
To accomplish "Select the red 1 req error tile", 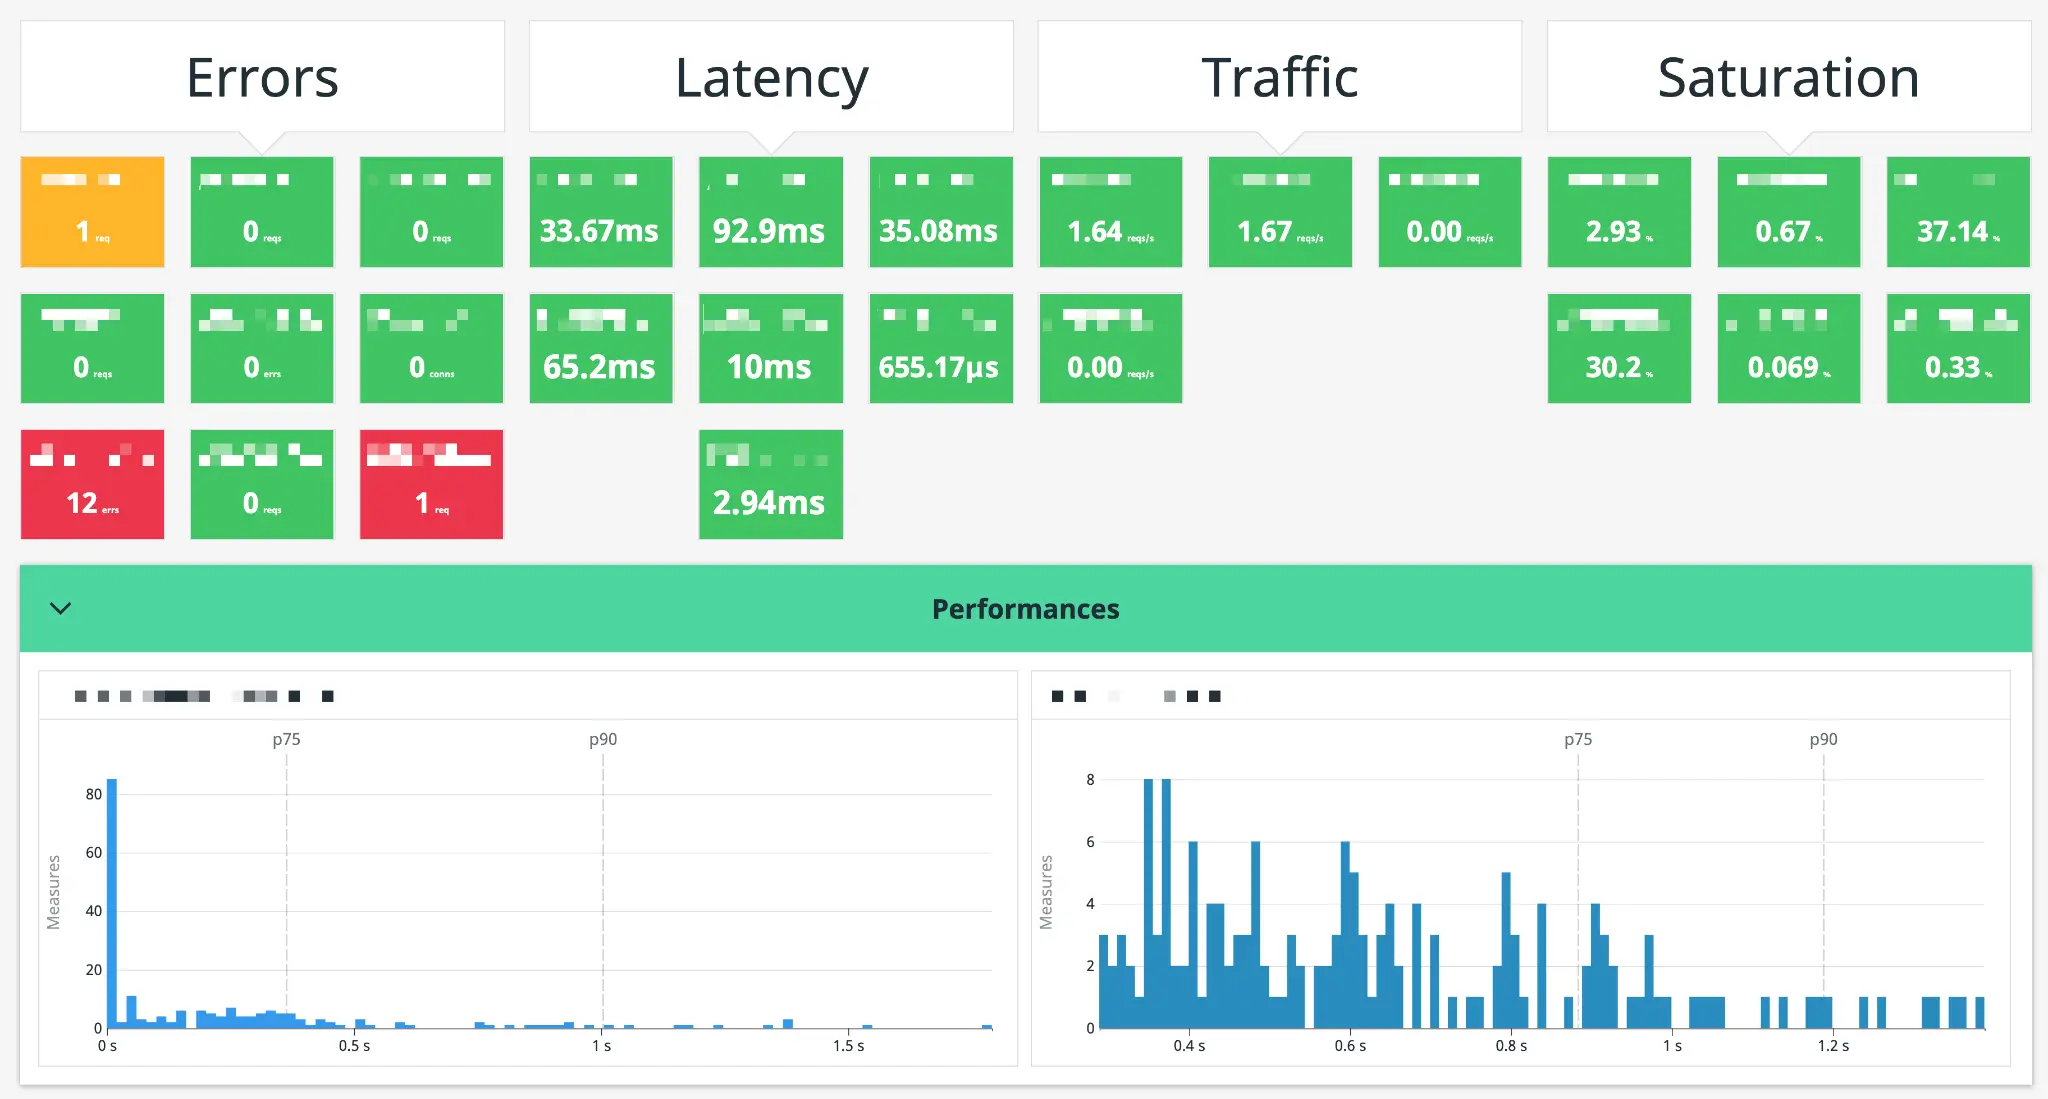I will [x=431, y=483].
